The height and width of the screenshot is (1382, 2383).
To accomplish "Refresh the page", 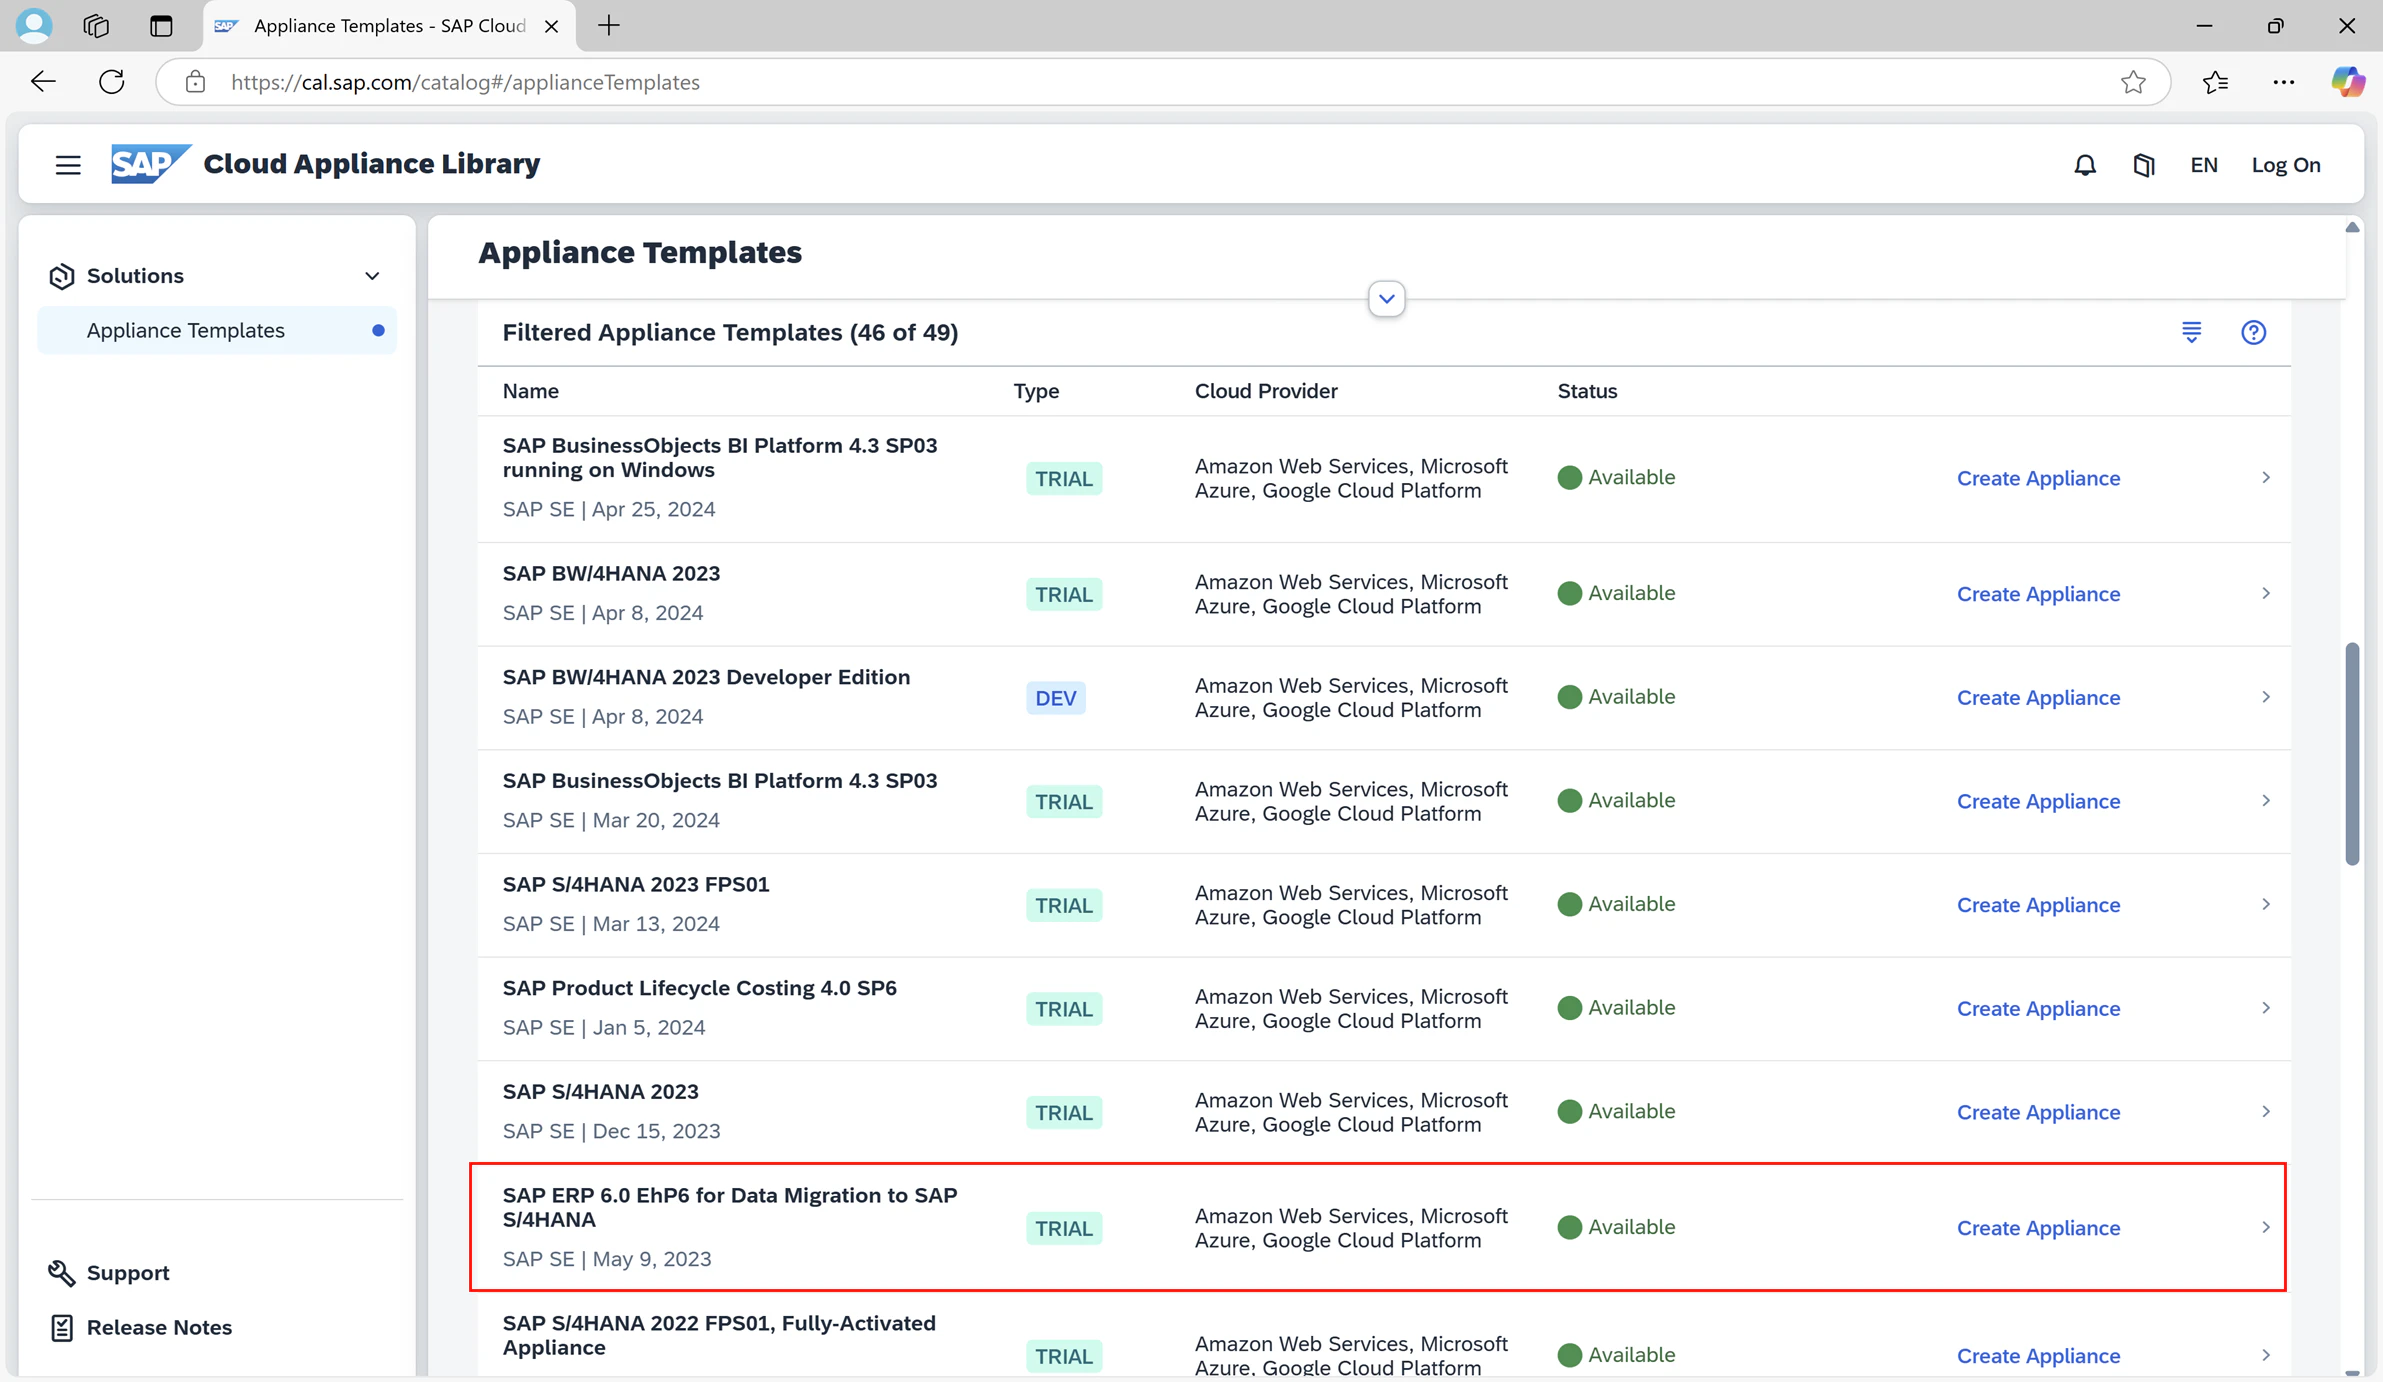I will click(112, 82).
